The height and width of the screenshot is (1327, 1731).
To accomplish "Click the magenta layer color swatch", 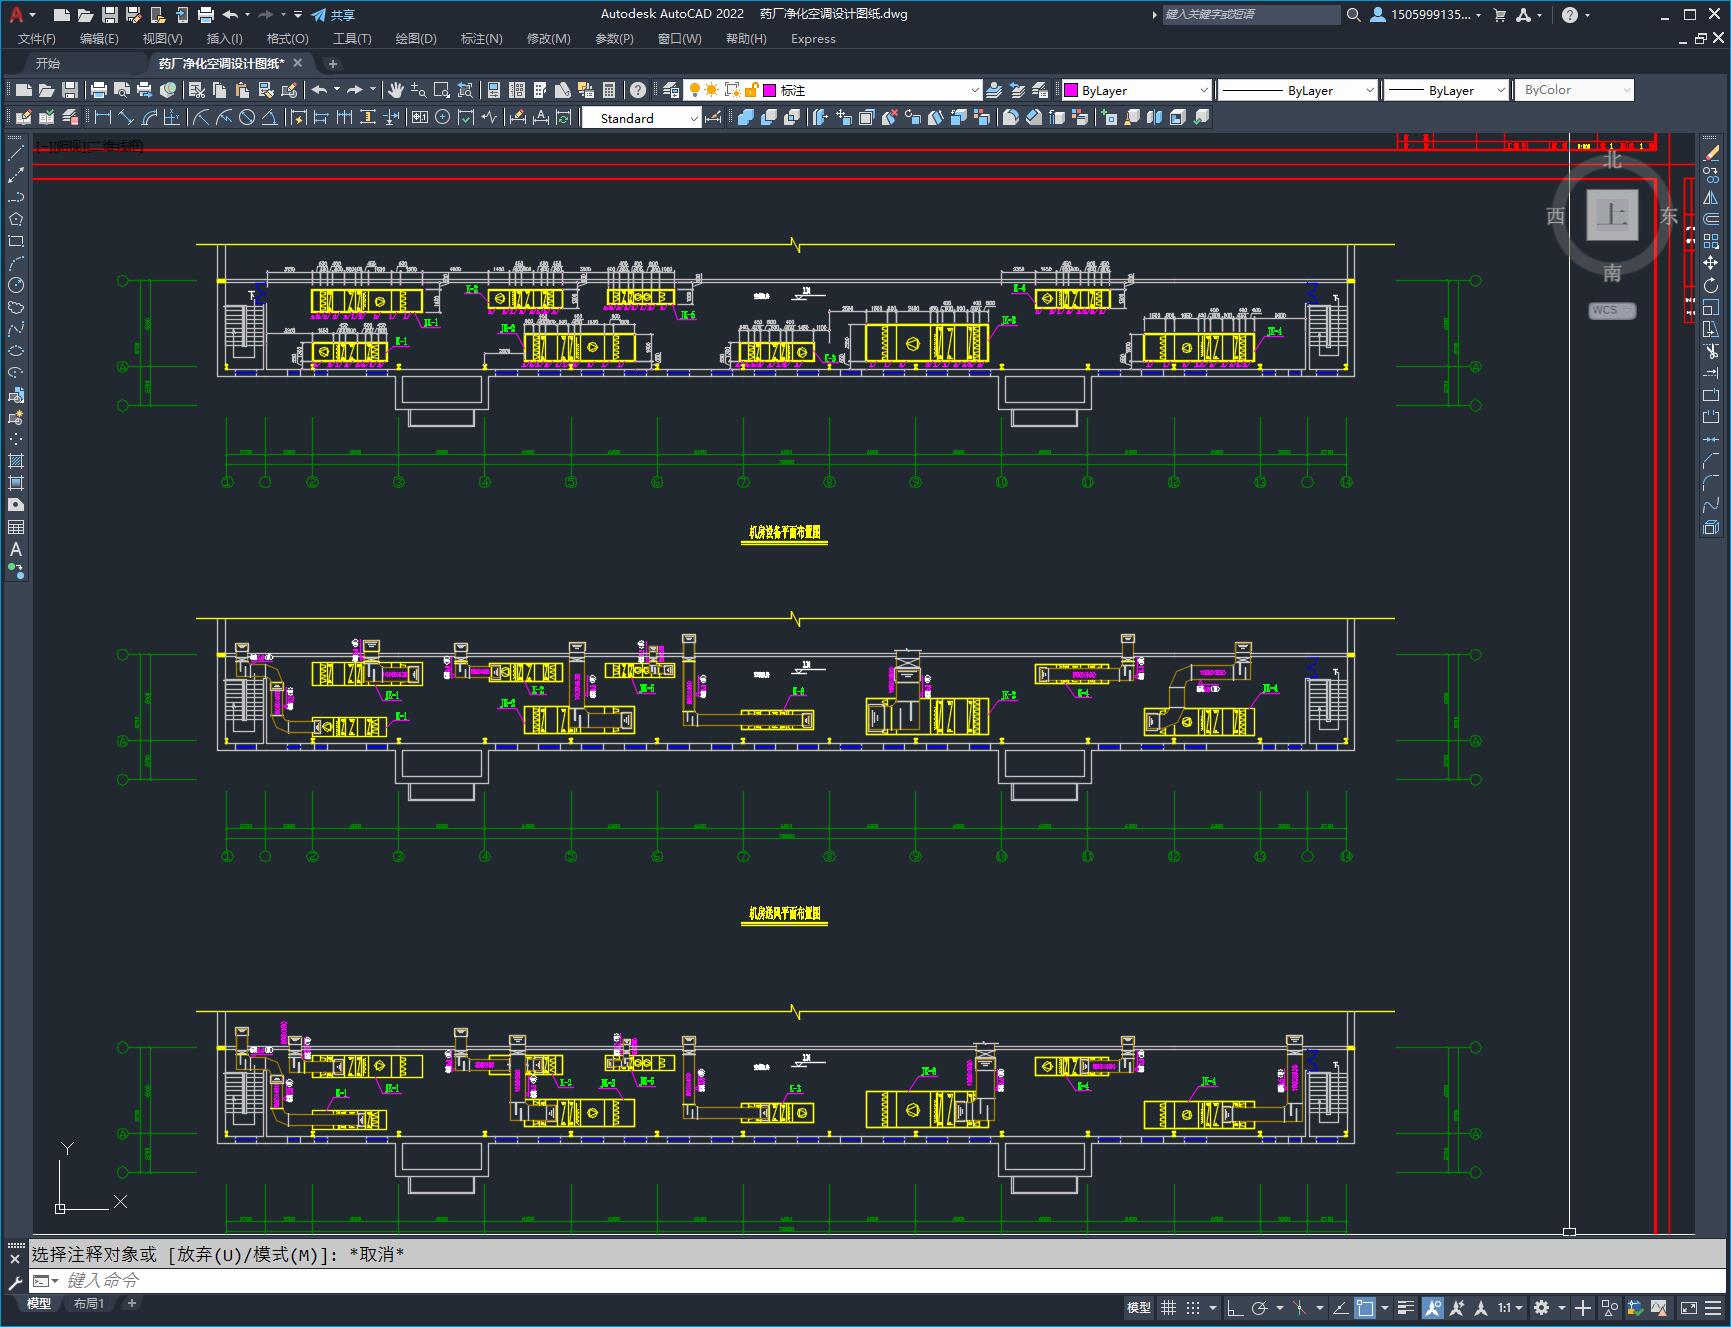I will [x=770, y=90].
